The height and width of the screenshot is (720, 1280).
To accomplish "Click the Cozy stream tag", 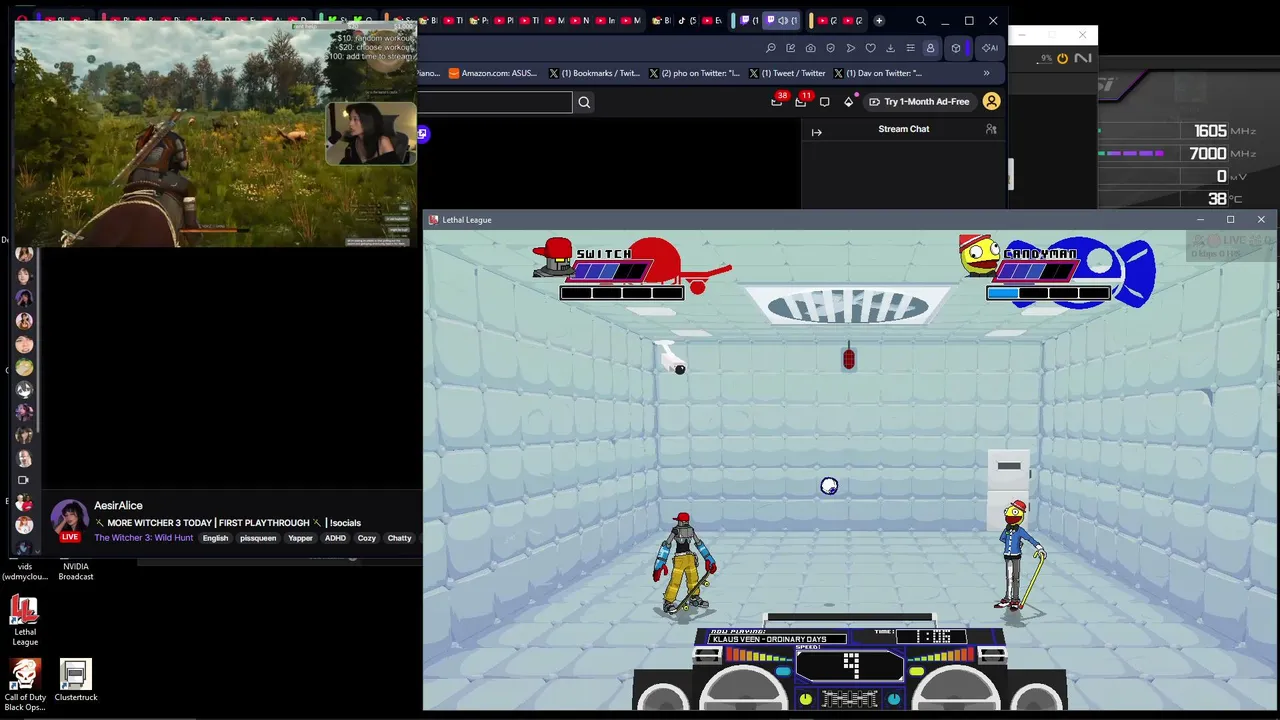I will click(367, 538).
